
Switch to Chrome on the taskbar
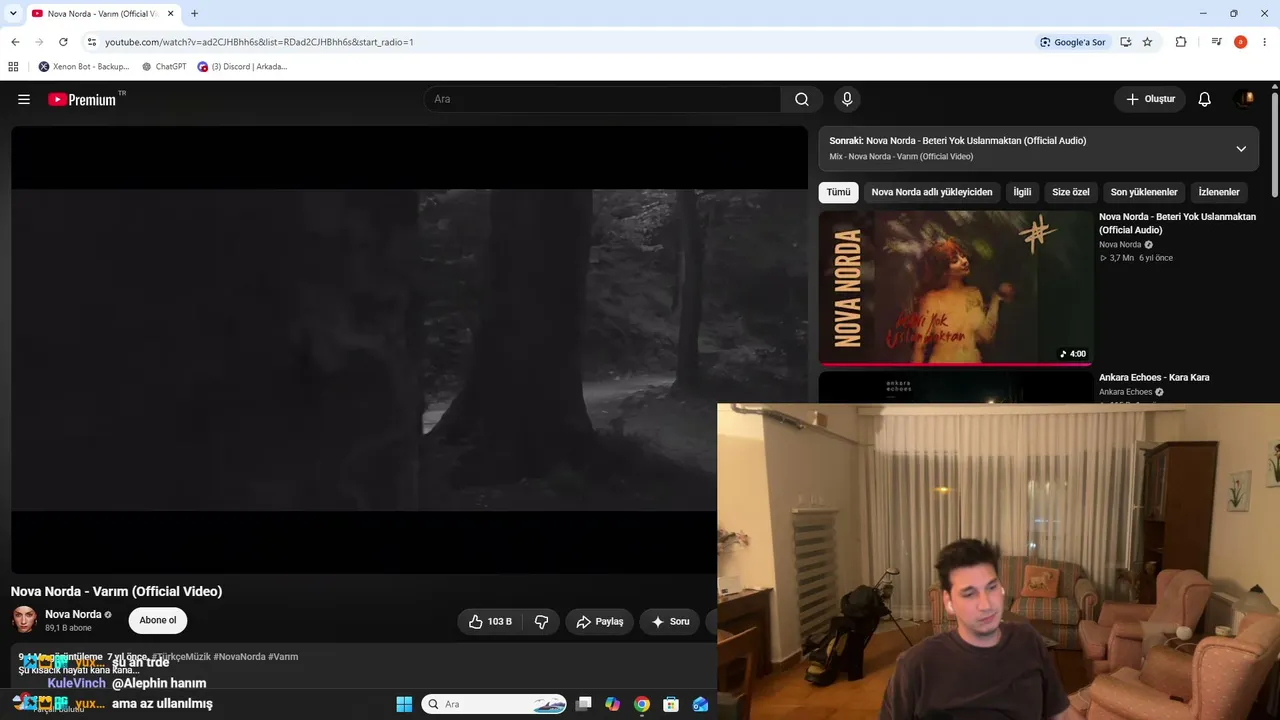[x=642, y=704]
